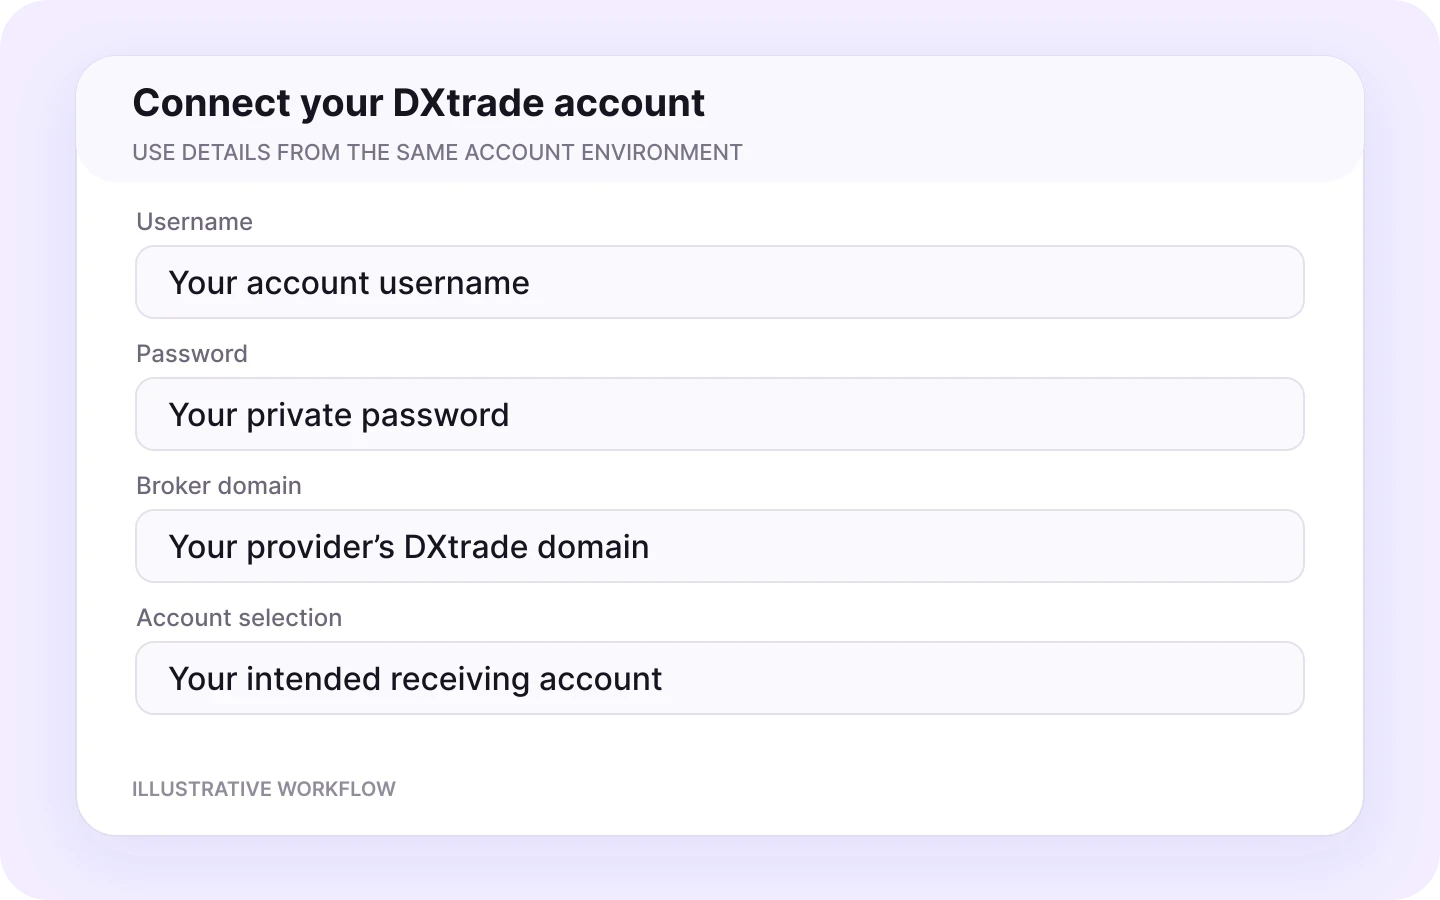Click the 'Username' field label
The image size is (1440, 900).
coord(194,221)
